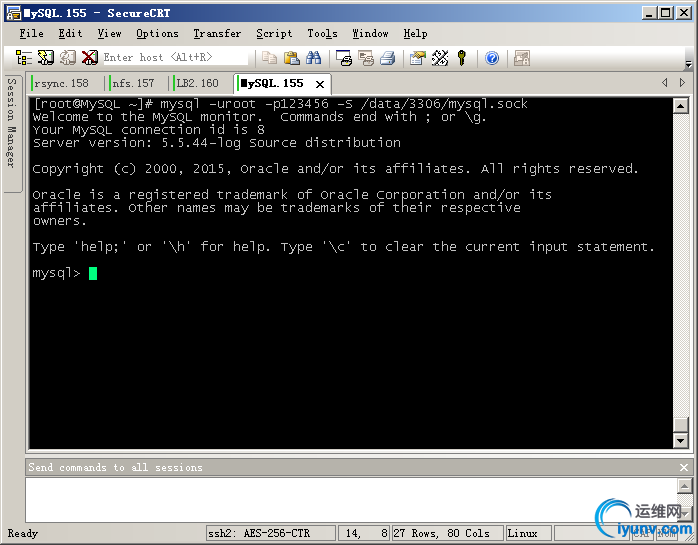
Task: Open the Window menu
Action: (370, 33)
